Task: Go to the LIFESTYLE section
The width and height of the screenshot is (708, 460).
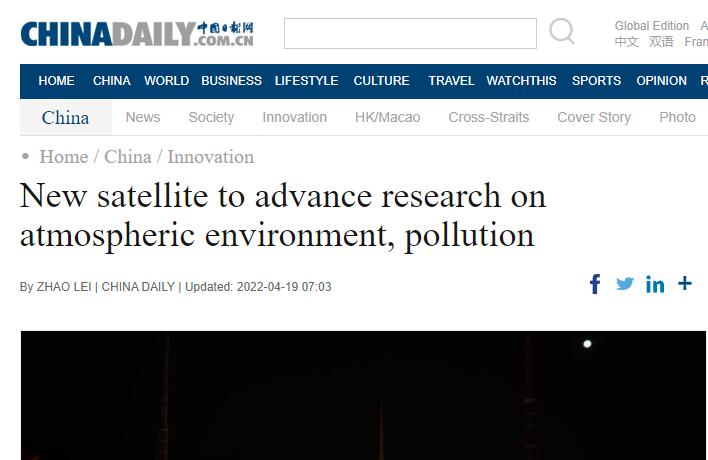Action: [x=306, y=81]
